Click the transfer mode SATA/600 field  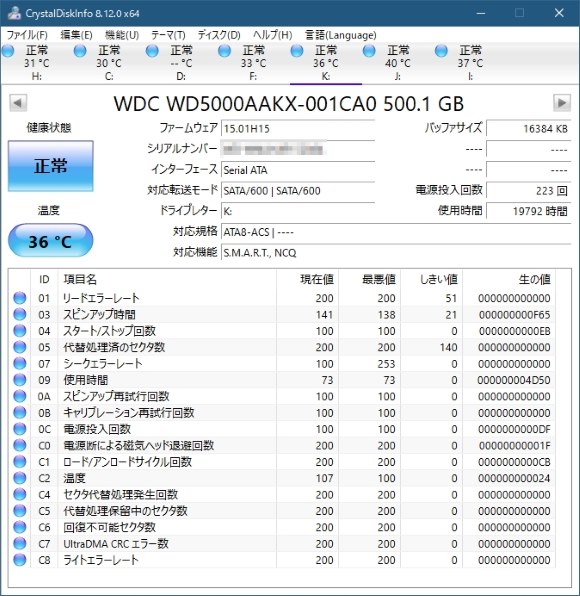pos(298,190)
